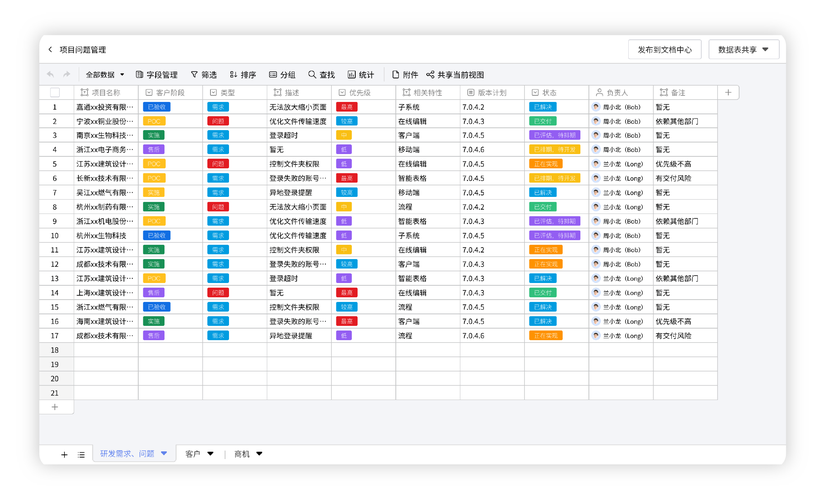Viewport: 826px width, 500px height.
Task: Click the green 已交付 status in row 8
Action: click(543, 207)
